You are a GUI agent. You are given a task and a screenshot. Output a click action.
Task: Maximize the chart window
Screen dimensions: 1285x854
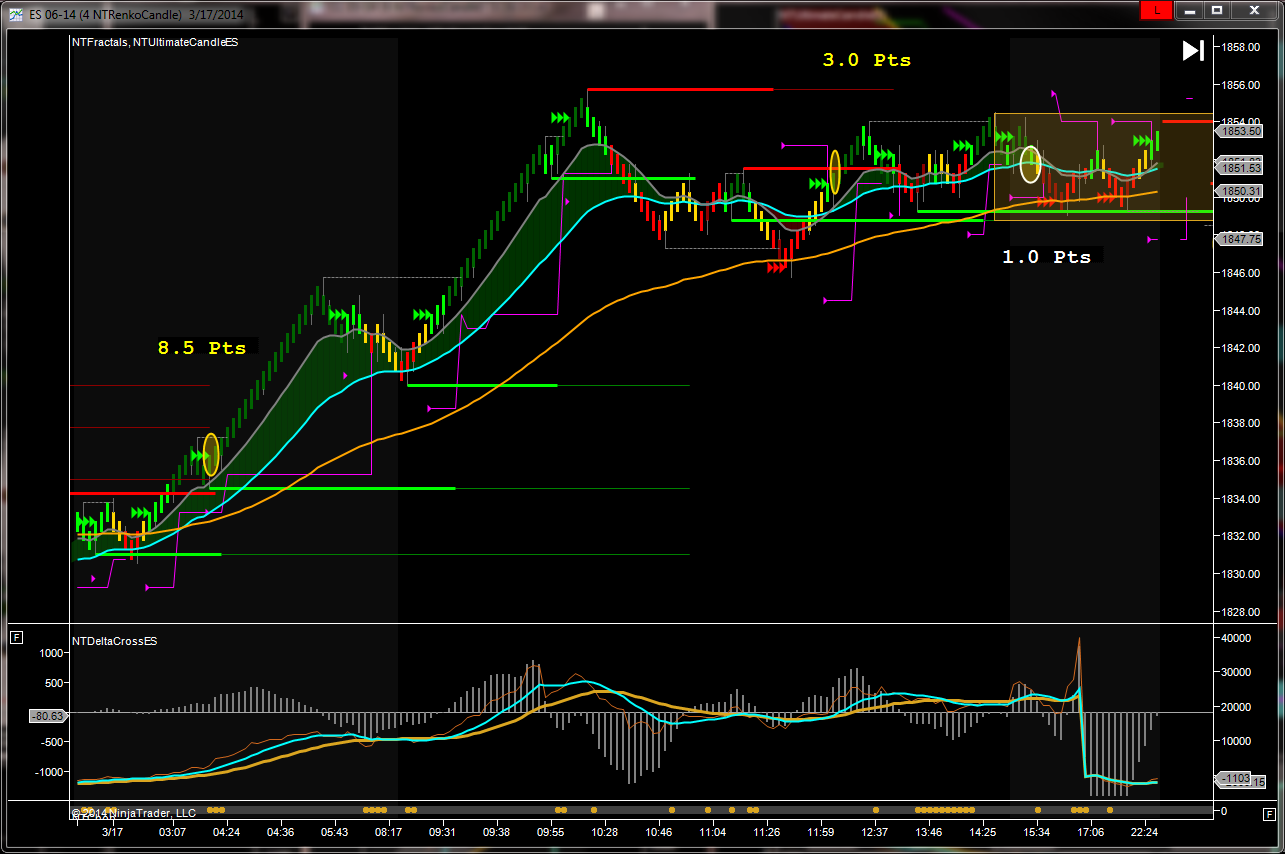pyautogui.click(x=1217, y=10)
